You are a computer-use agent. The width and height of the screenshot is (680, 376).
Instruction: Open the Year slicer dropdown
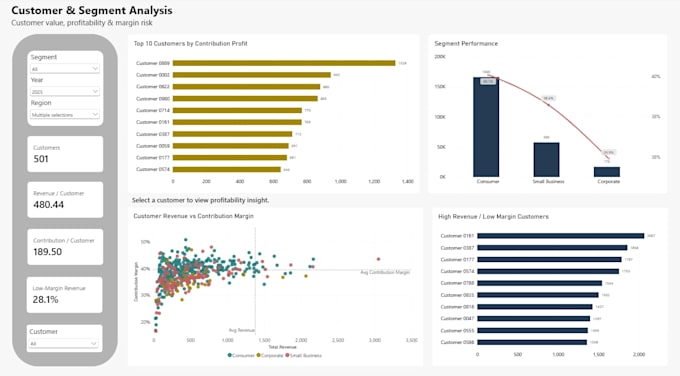tap(65, 92)
